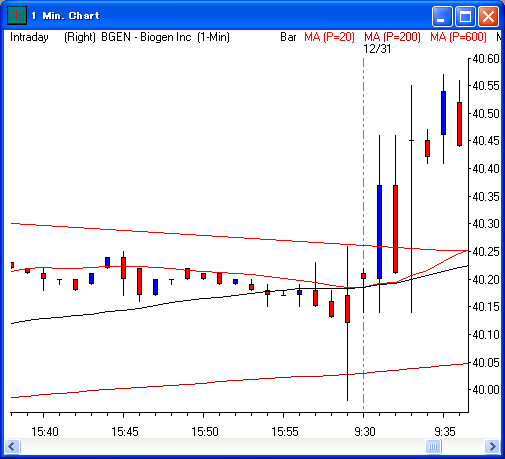
Task: Click the 40.25 price axis label
Action: pyautogui.click(x=486, y=252)
